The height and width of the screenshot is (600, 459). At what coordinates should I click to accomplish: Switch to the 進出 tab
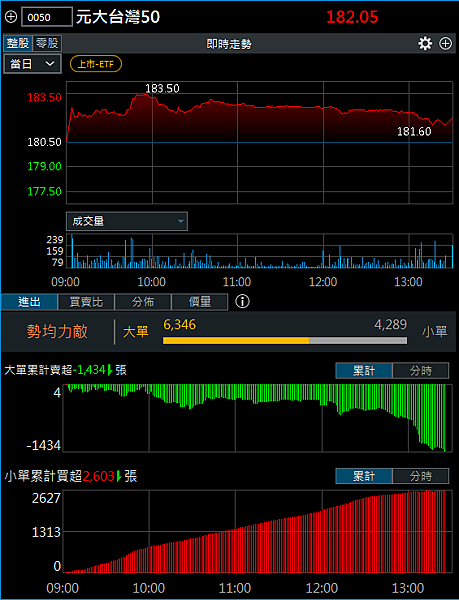[29, 302]
